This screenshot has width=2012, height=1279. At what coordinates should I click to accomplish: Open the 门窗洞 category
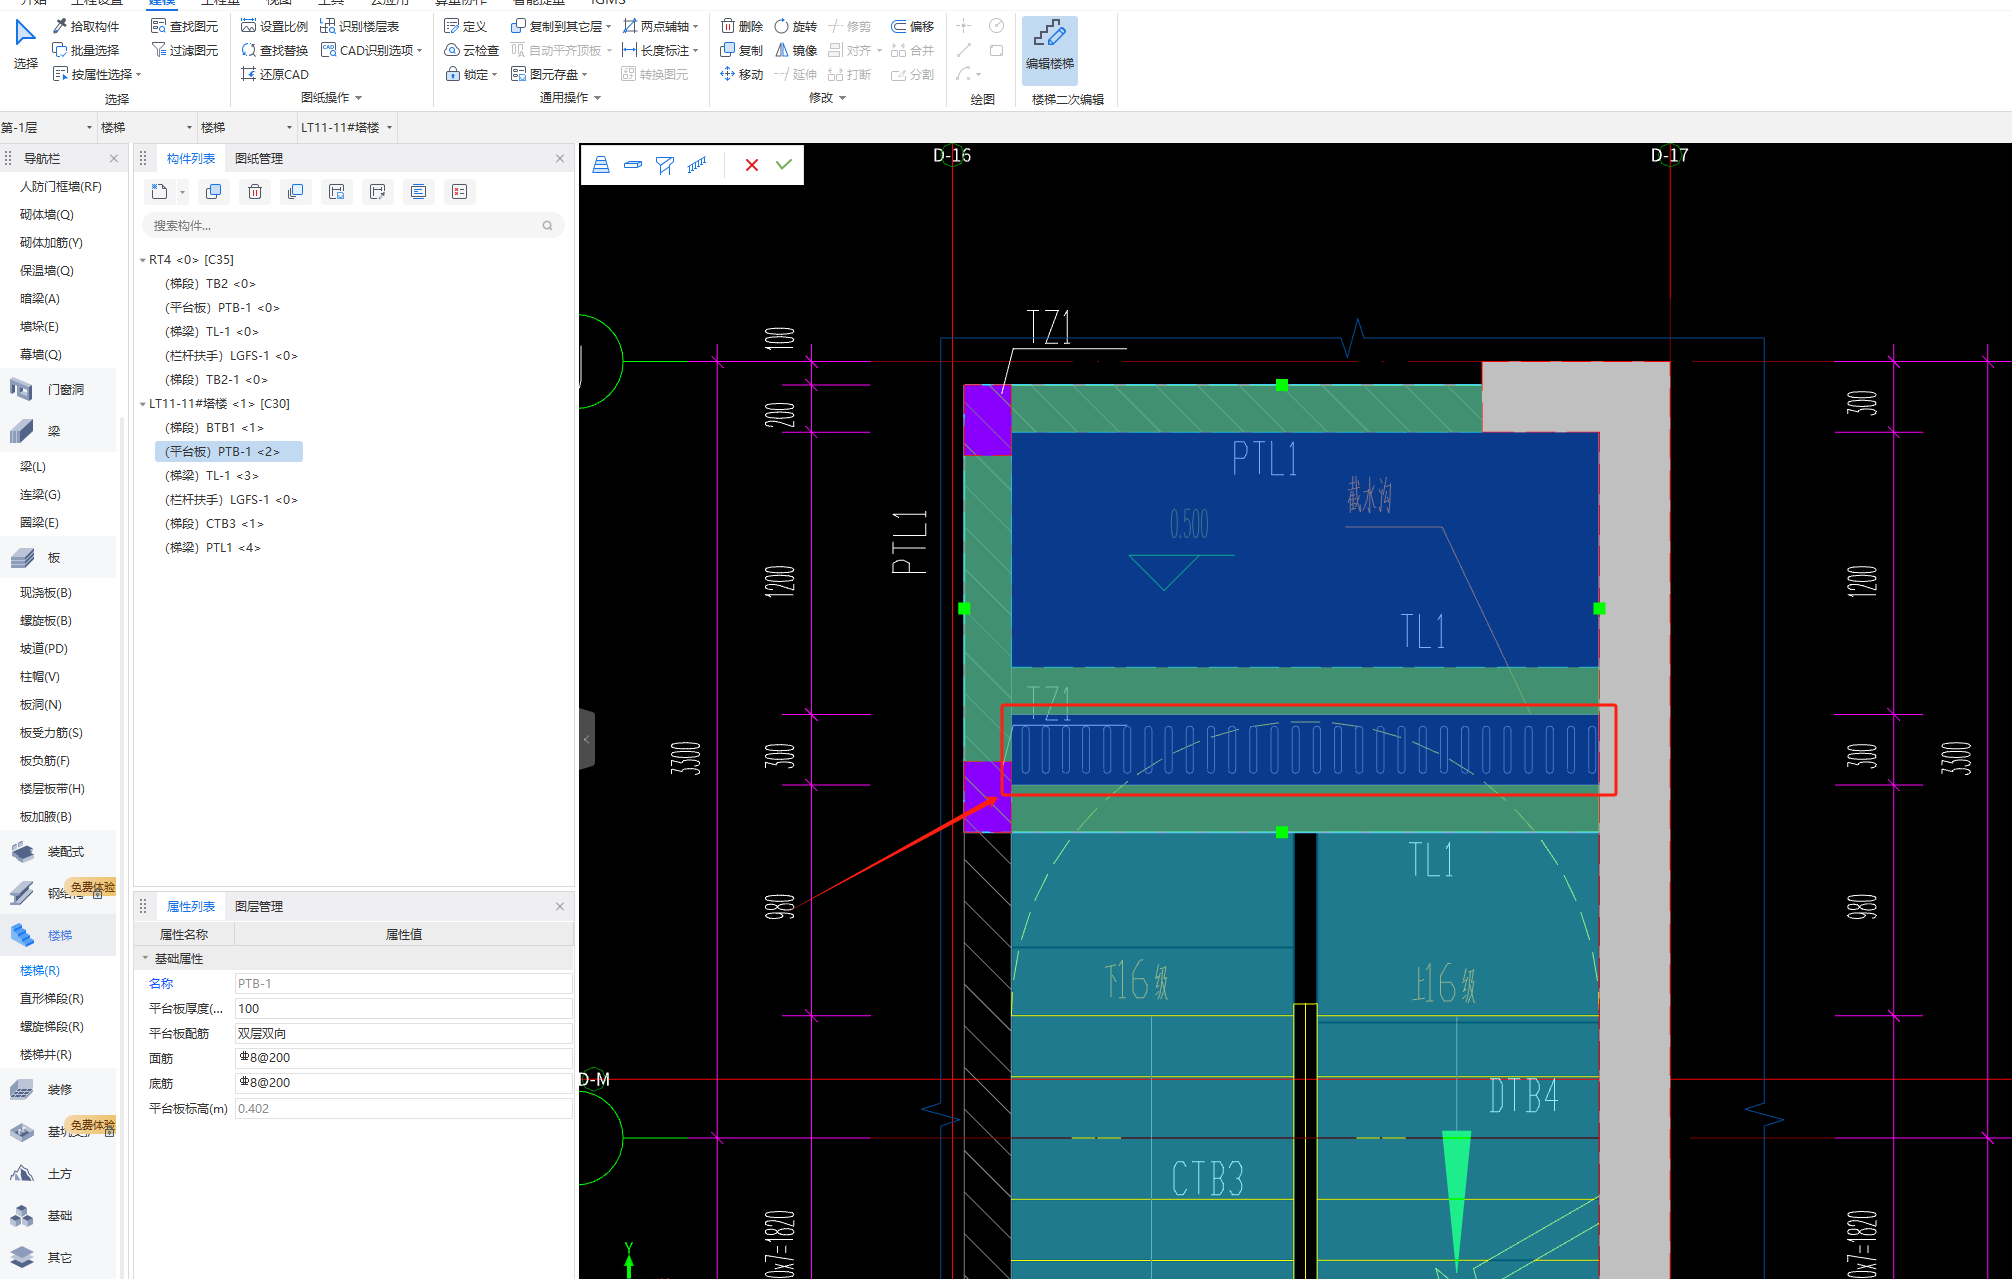point(60,389)
